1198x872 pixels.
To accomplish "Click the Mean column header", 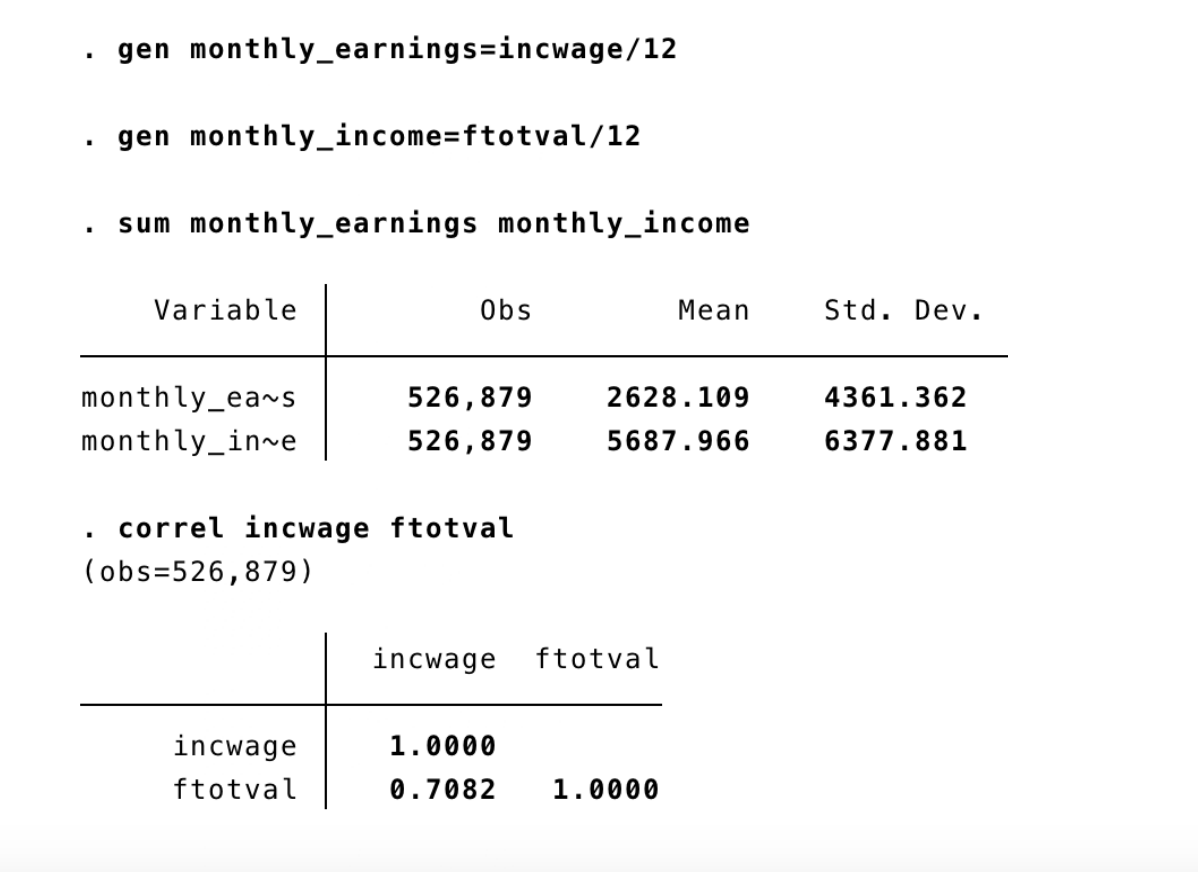I will [713, 310].
